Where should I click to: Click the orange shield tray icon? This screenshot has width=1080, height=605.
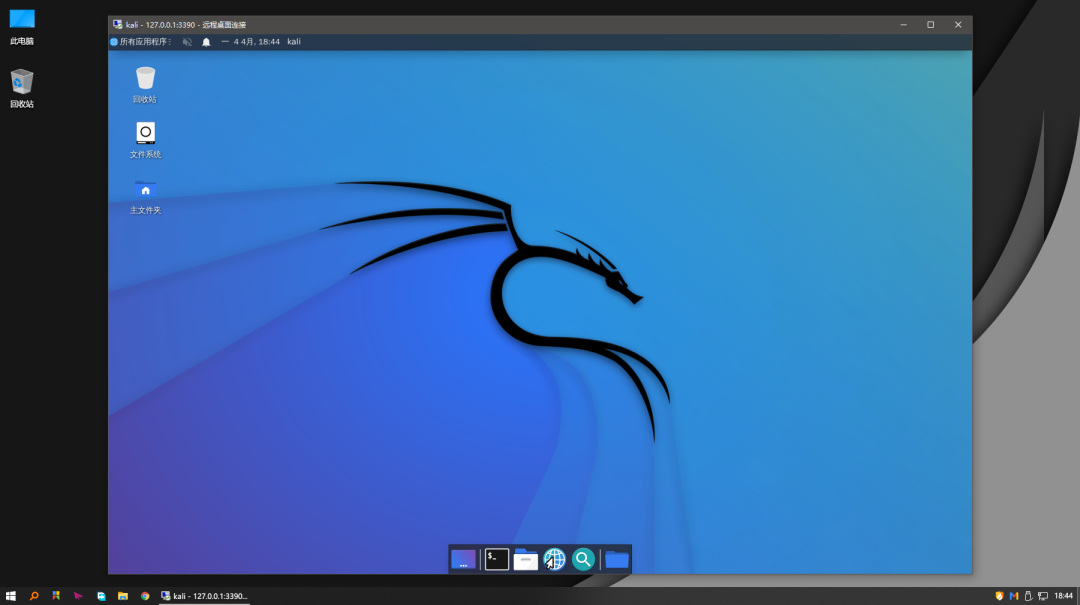(999, 596)
